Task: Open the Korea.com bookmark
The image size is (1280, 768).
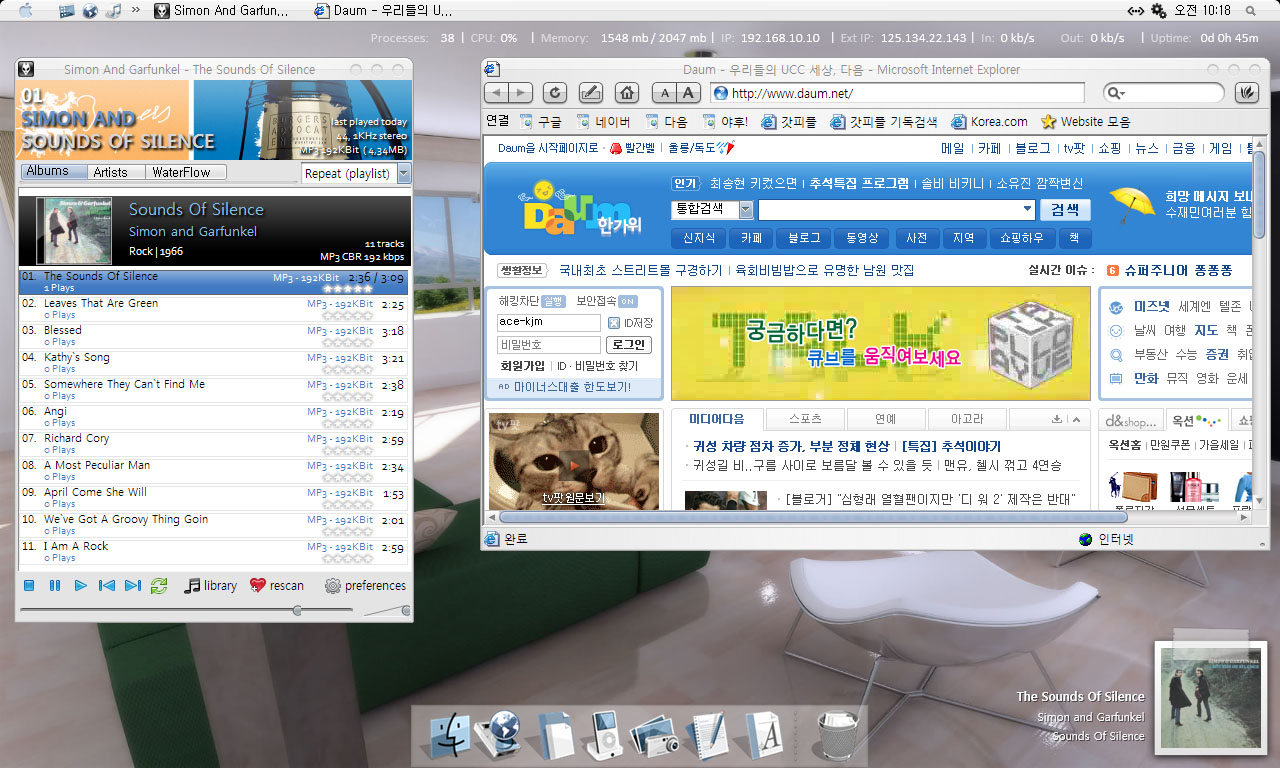Action: (x=989, y=122)
